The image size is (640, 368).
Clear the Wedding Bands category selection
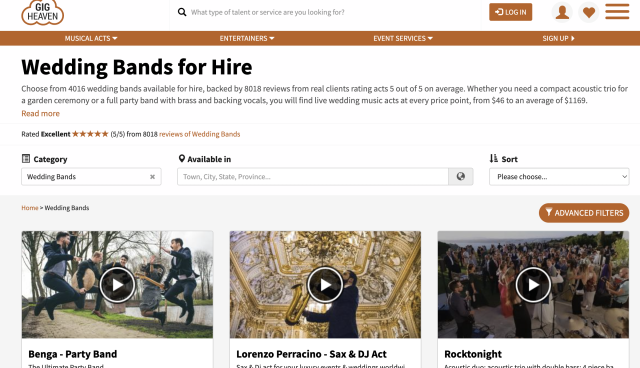tap(152, 177)
